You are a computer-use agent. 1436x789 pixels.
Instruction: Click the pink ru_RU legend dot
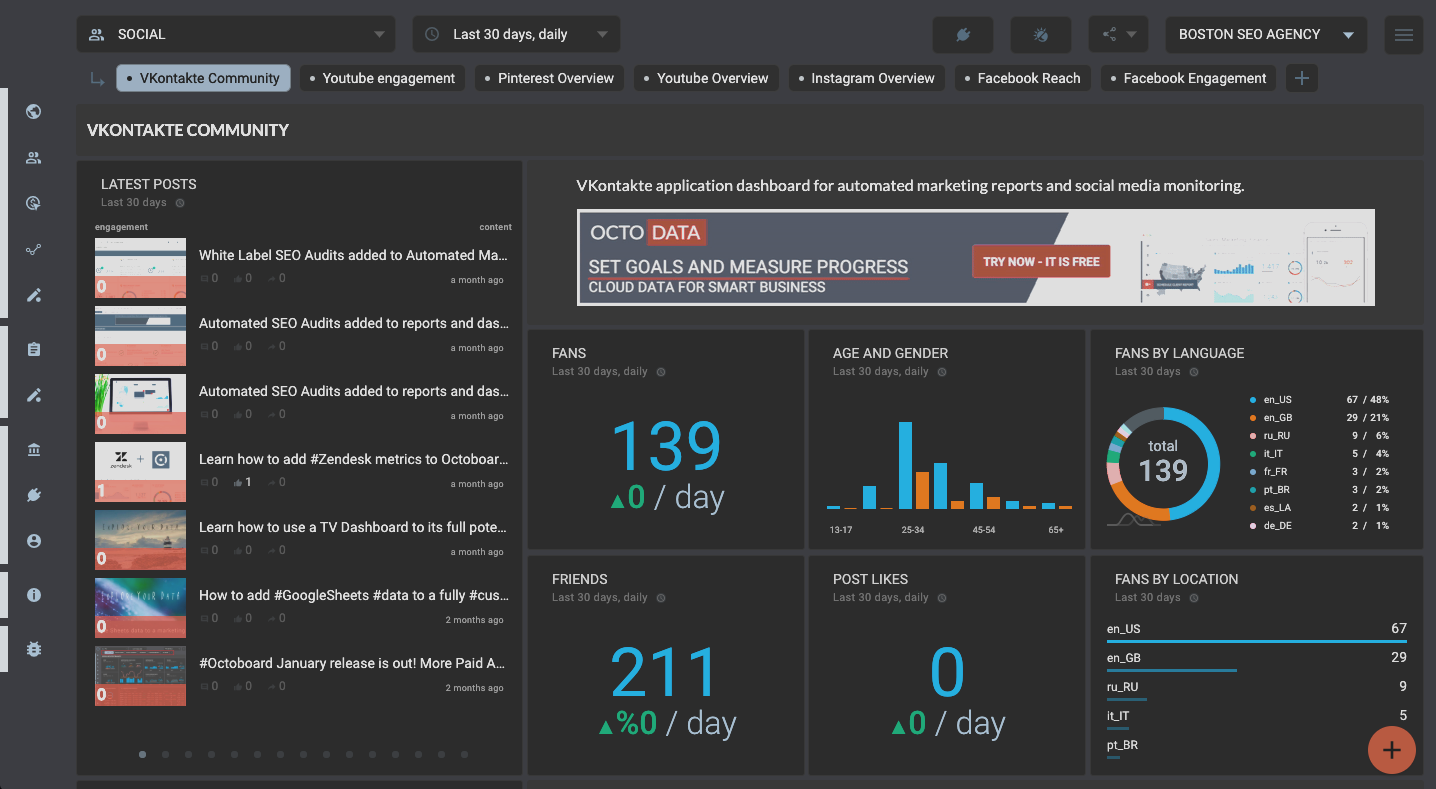[1253, 436]
